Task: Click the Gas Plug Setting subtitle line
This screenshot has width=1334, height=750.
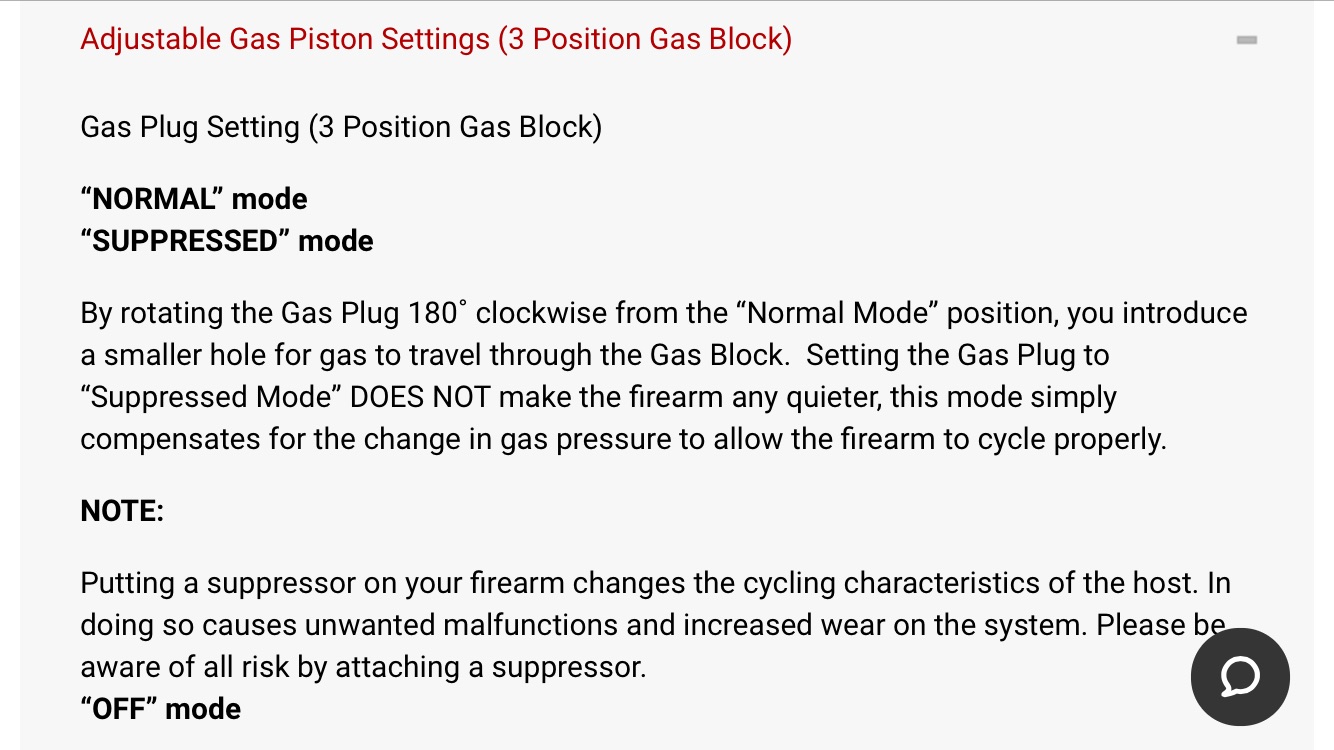Action: point(341,128)
